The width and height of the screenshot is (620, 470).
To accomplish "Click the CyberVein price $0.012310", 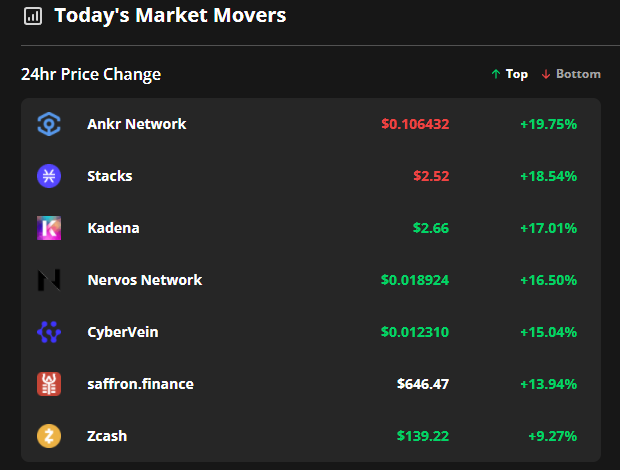I will (x=415, y=332).
